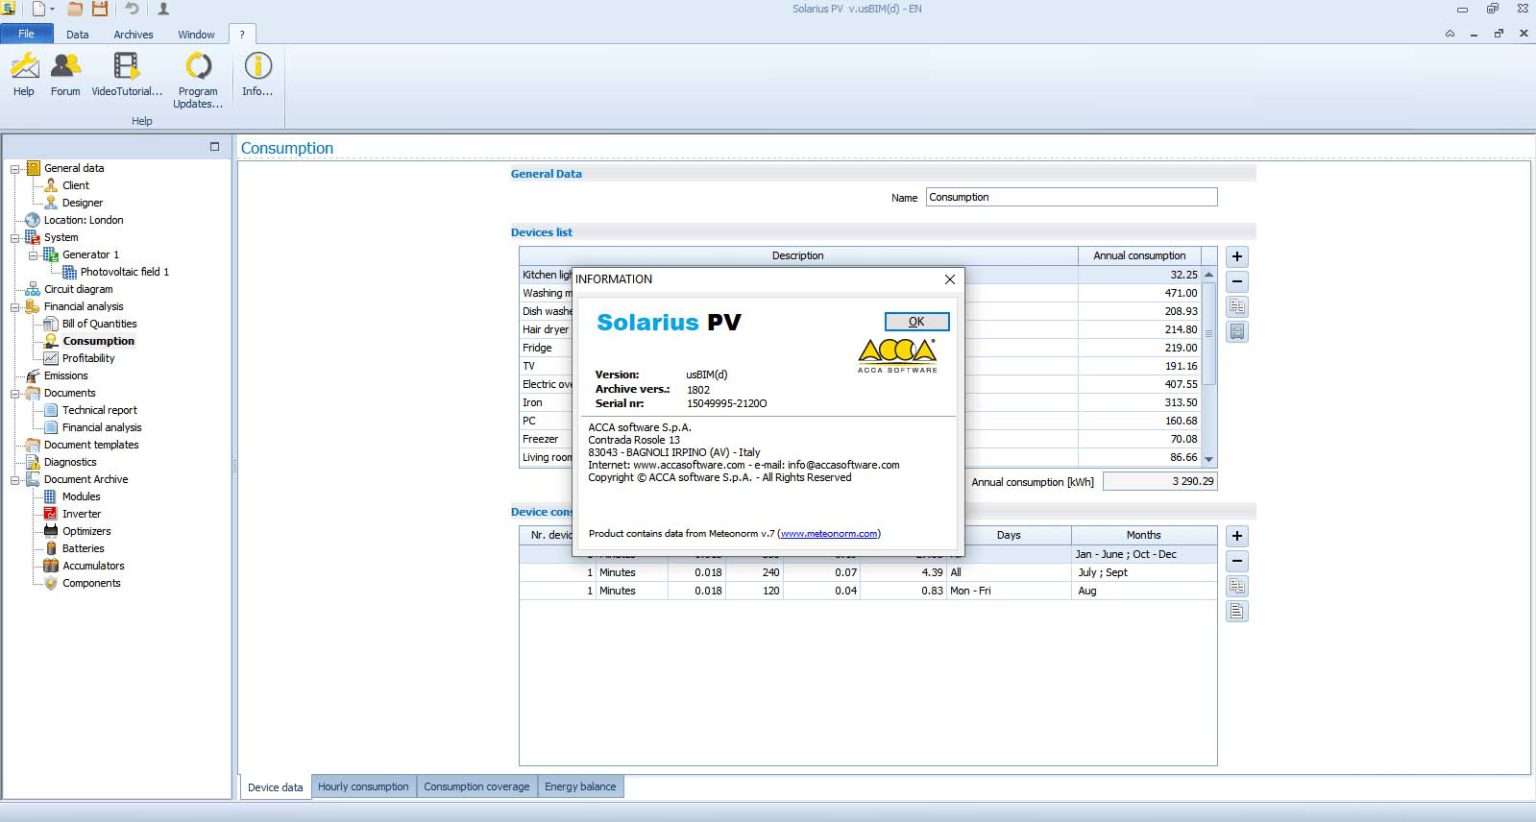Open the Energy balance tab
This screenshot has width=1536, height=822.
[580, 787]
